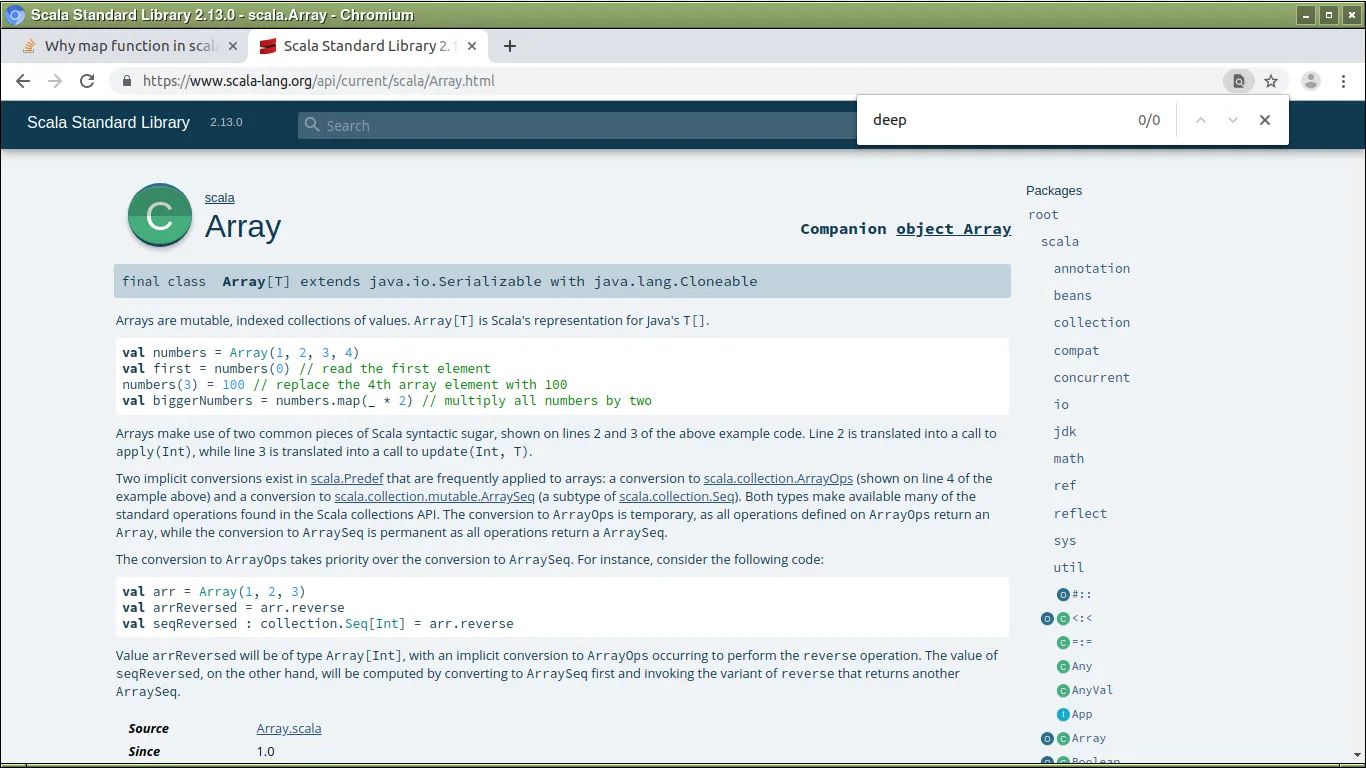
Task: Follow the scala.collection.Seq link
Action: coord(676,496)
